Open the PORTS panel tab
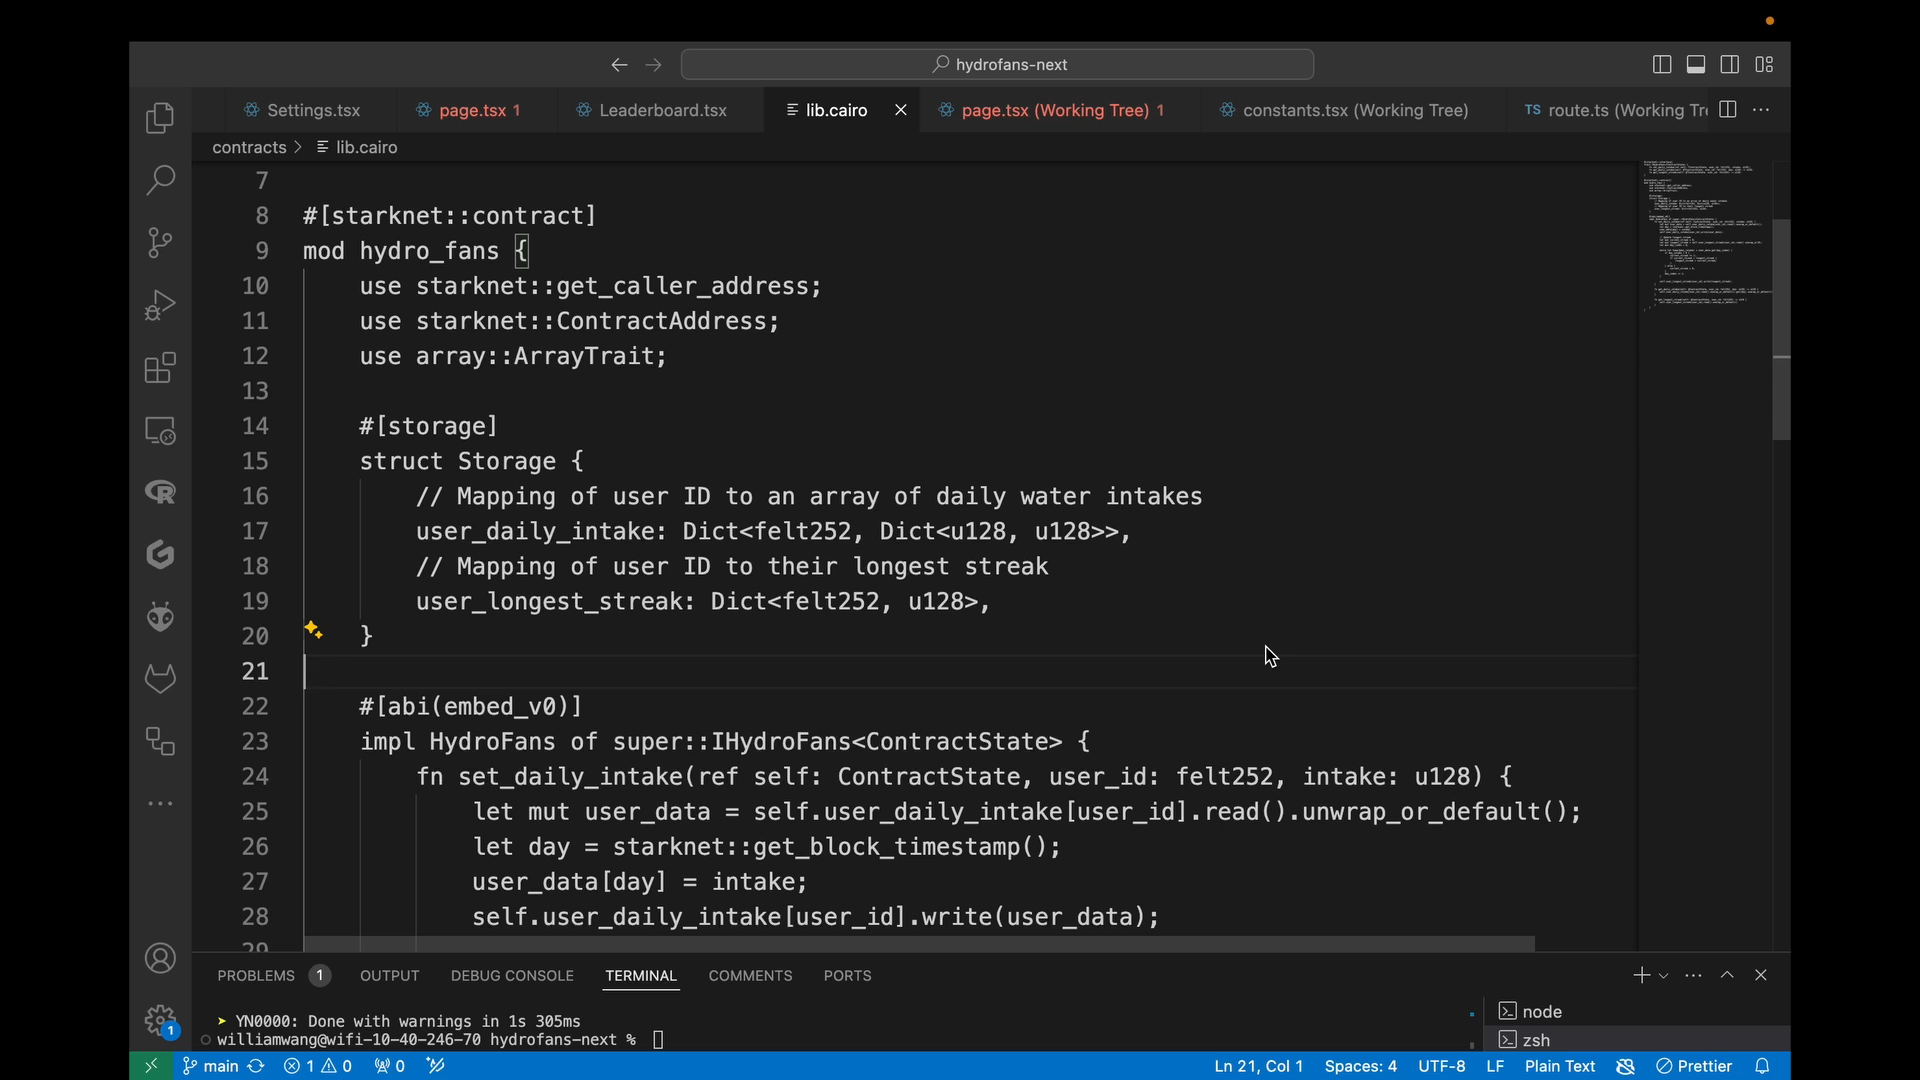 click(848, 976)
